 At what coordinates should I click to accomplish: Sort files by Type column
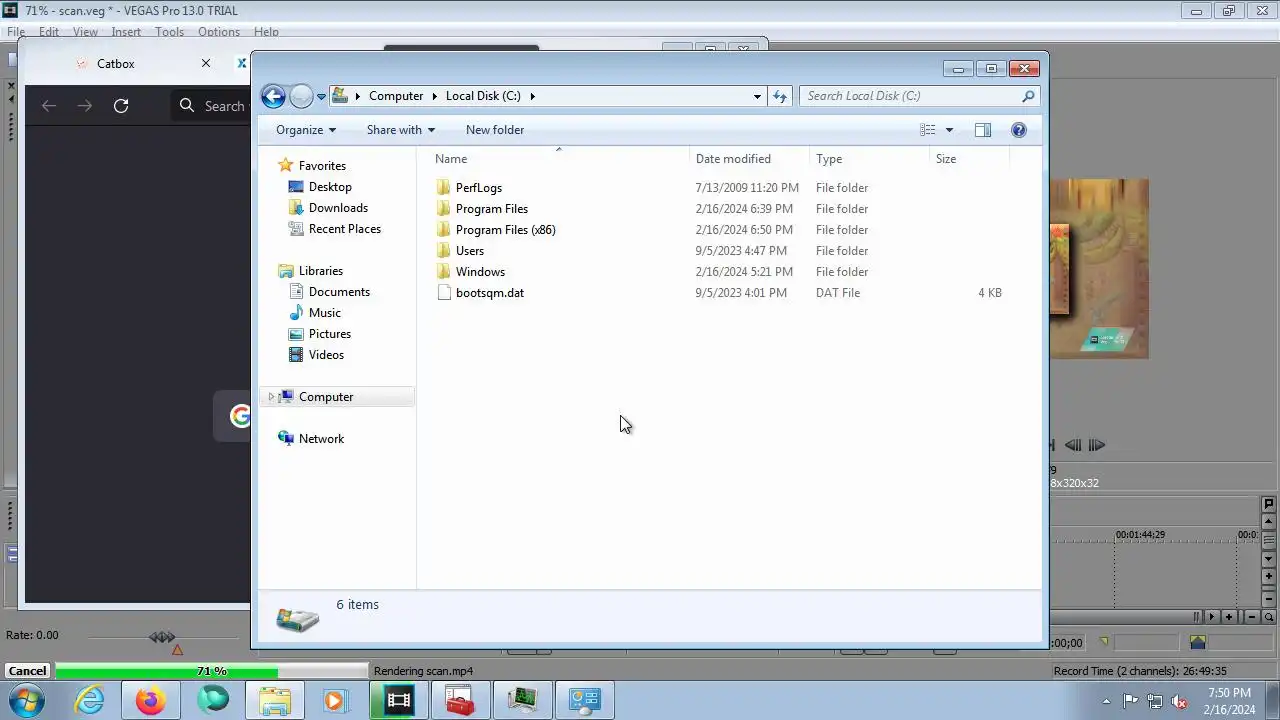pos(869,159)
